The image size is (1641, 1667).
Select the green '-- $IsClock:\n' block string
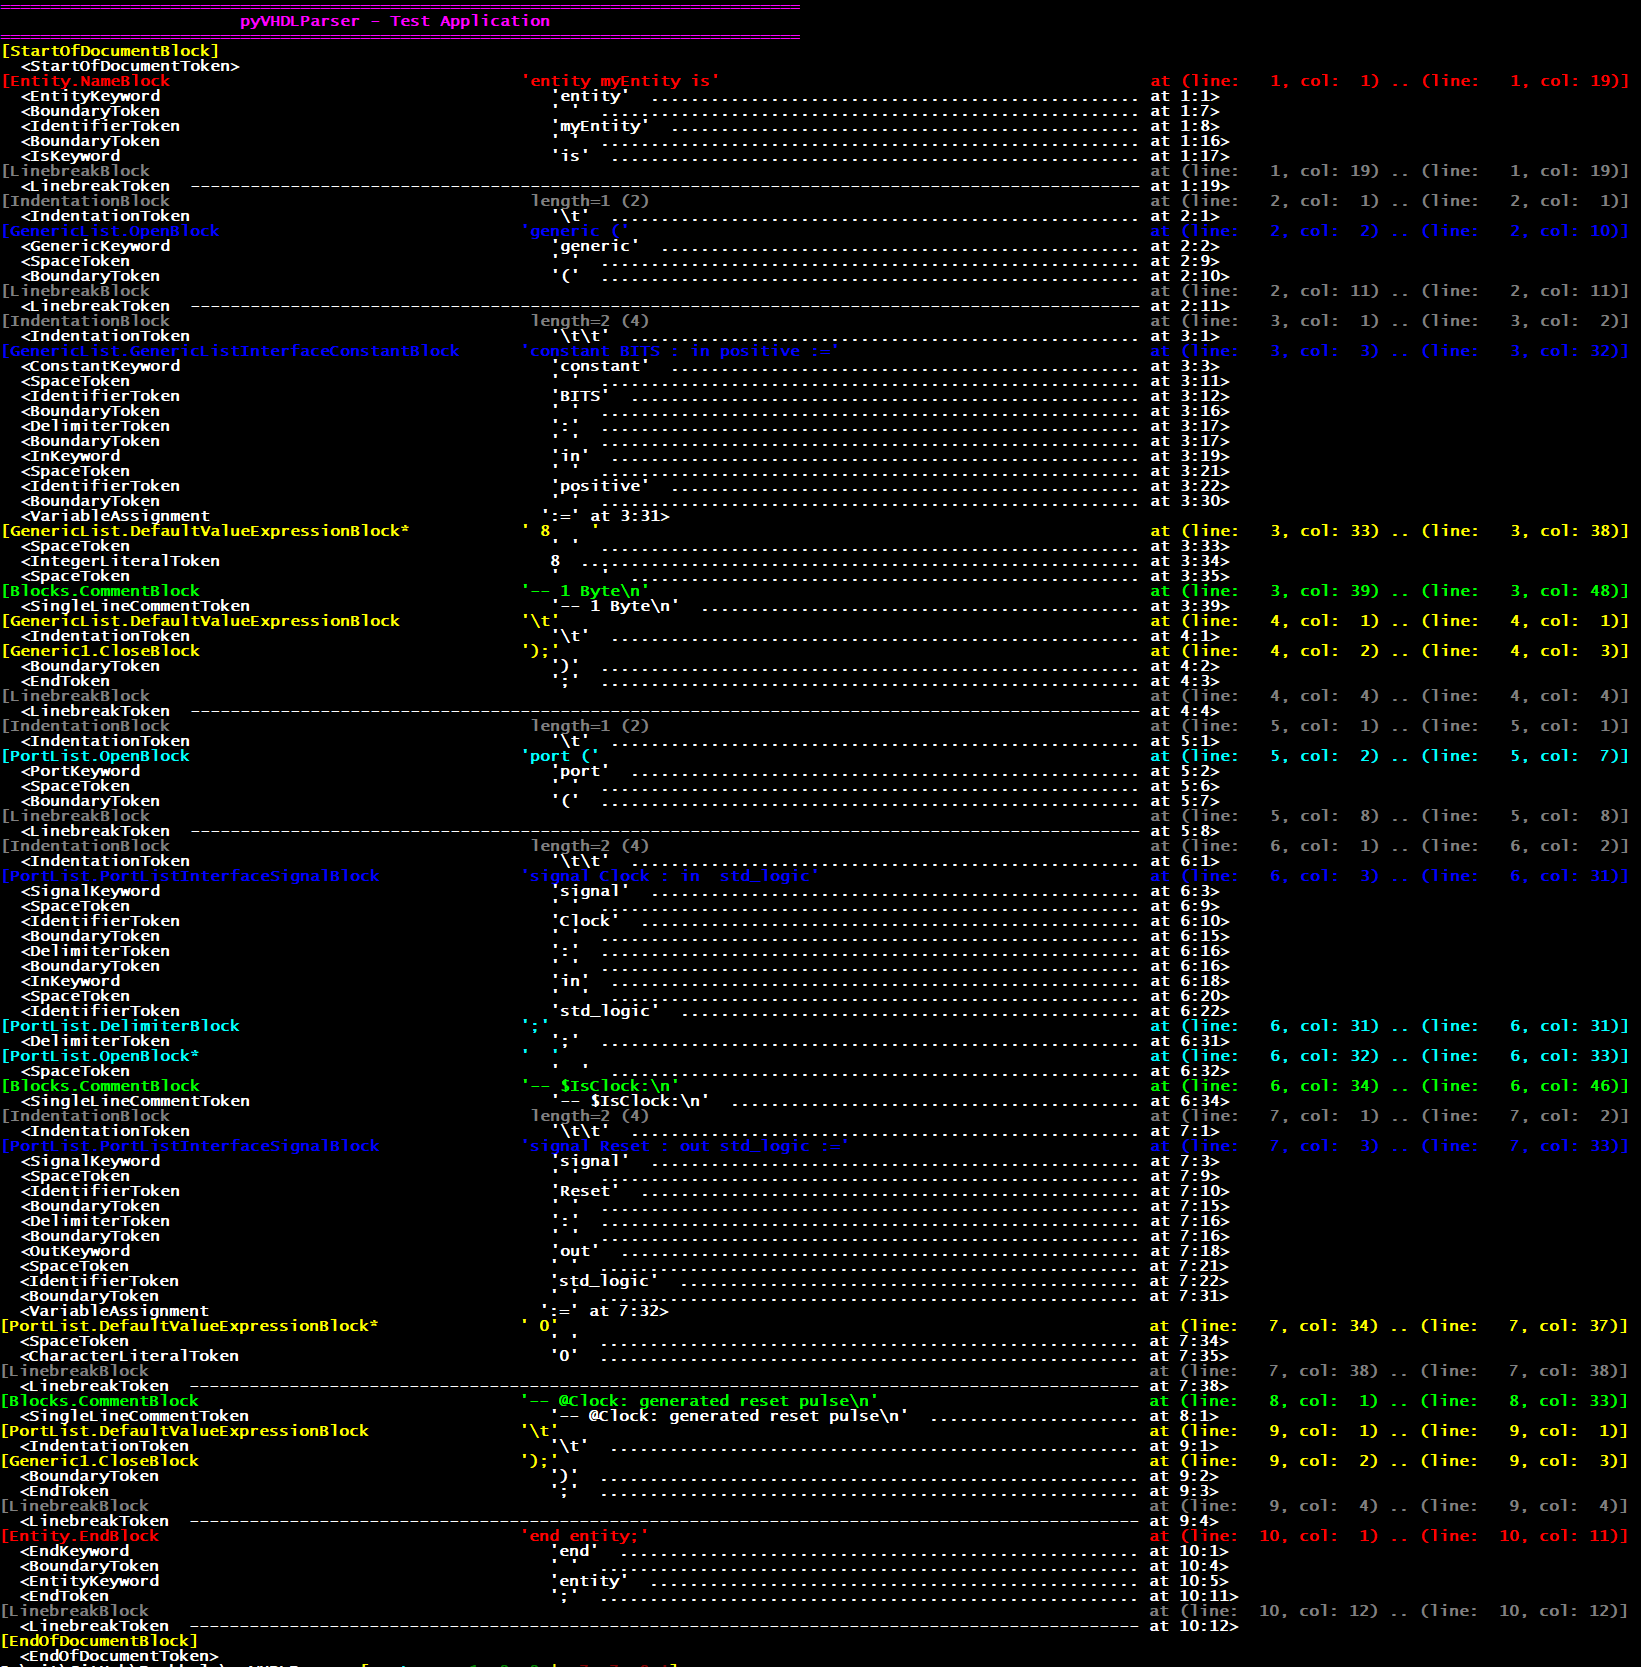coord(600,1086)
